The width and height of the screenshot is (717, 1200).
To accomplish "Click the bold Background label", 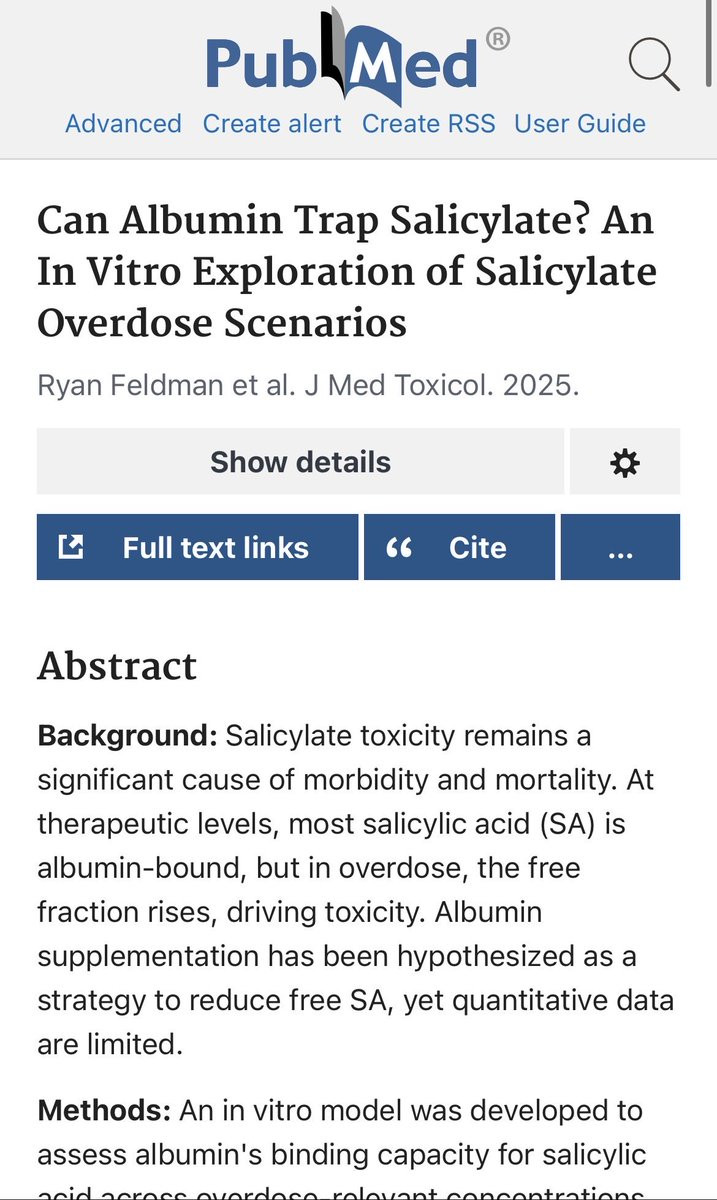I will coord(127,736).
